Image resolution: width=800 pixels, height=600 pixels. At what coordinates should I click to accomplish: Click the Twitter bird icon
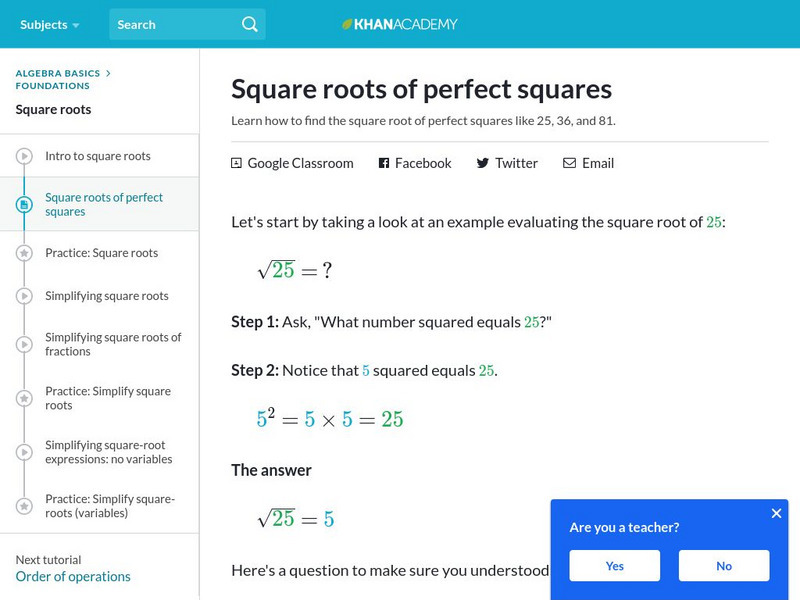pos(483,163)
